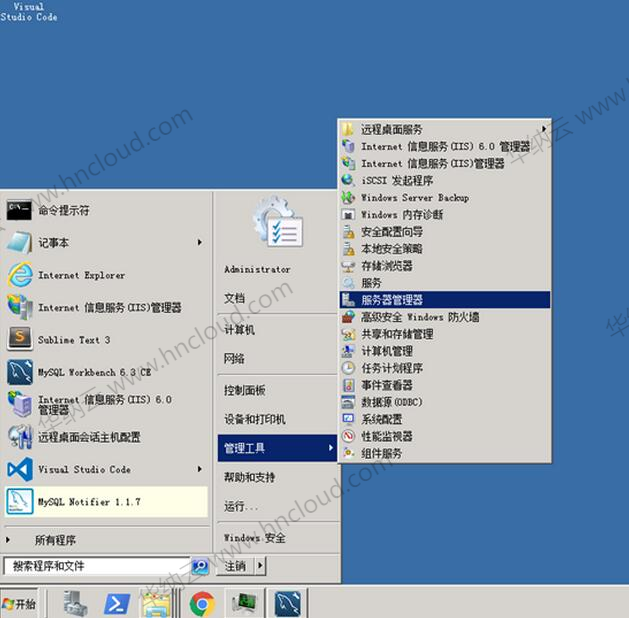Open the File Explorer icon on the taskbar
Image resolution: width=629 pixels, height=618 pixels.
tap(156, 604)
